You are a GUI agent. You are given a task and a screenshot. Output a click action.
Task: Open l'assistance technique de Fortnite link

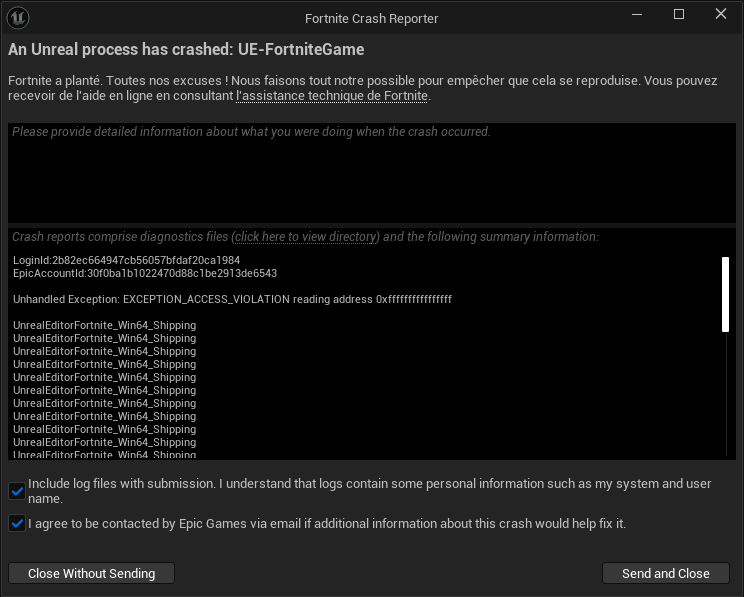click(x=332, y=96)
